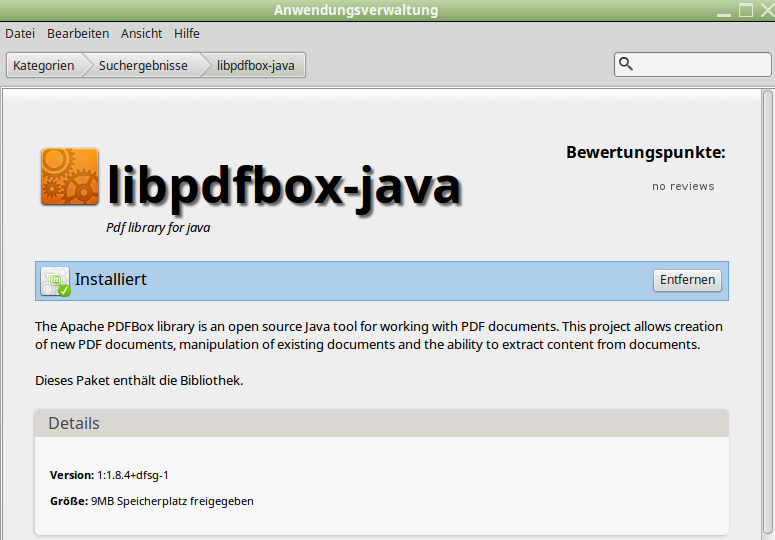Select the libpdfbox-java breadcrumb
The height and width of the screenshot is (540, 775).
pos(256,66)
